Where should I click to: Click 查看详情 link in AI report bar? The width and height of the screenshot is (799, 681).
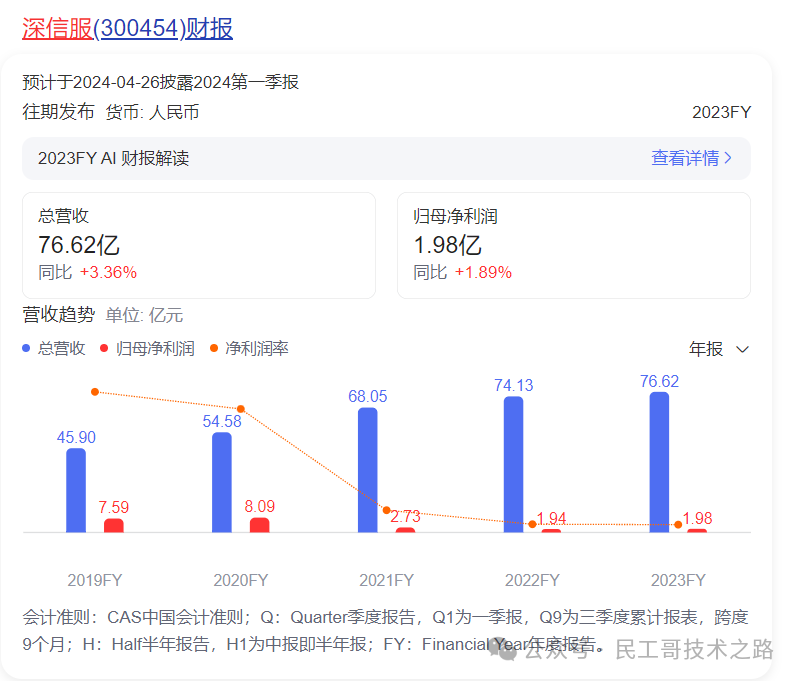point(685,158)
